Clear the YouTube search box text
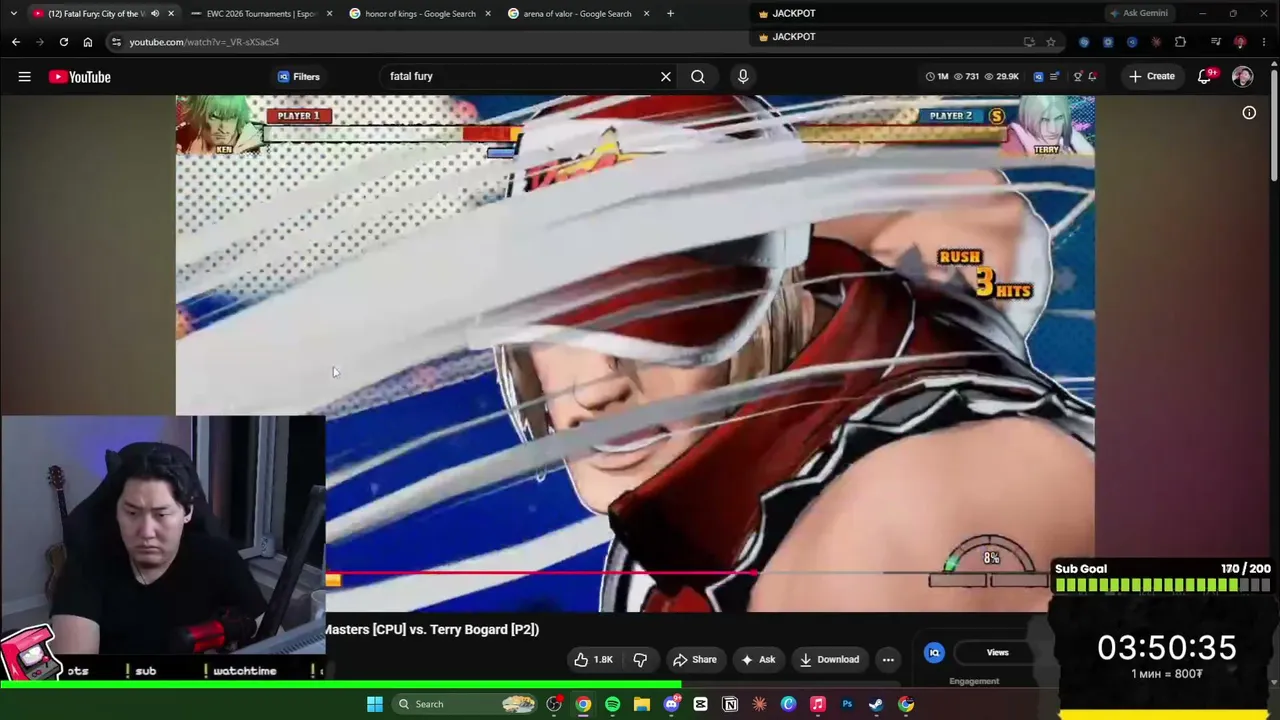 tap(666, 76)
